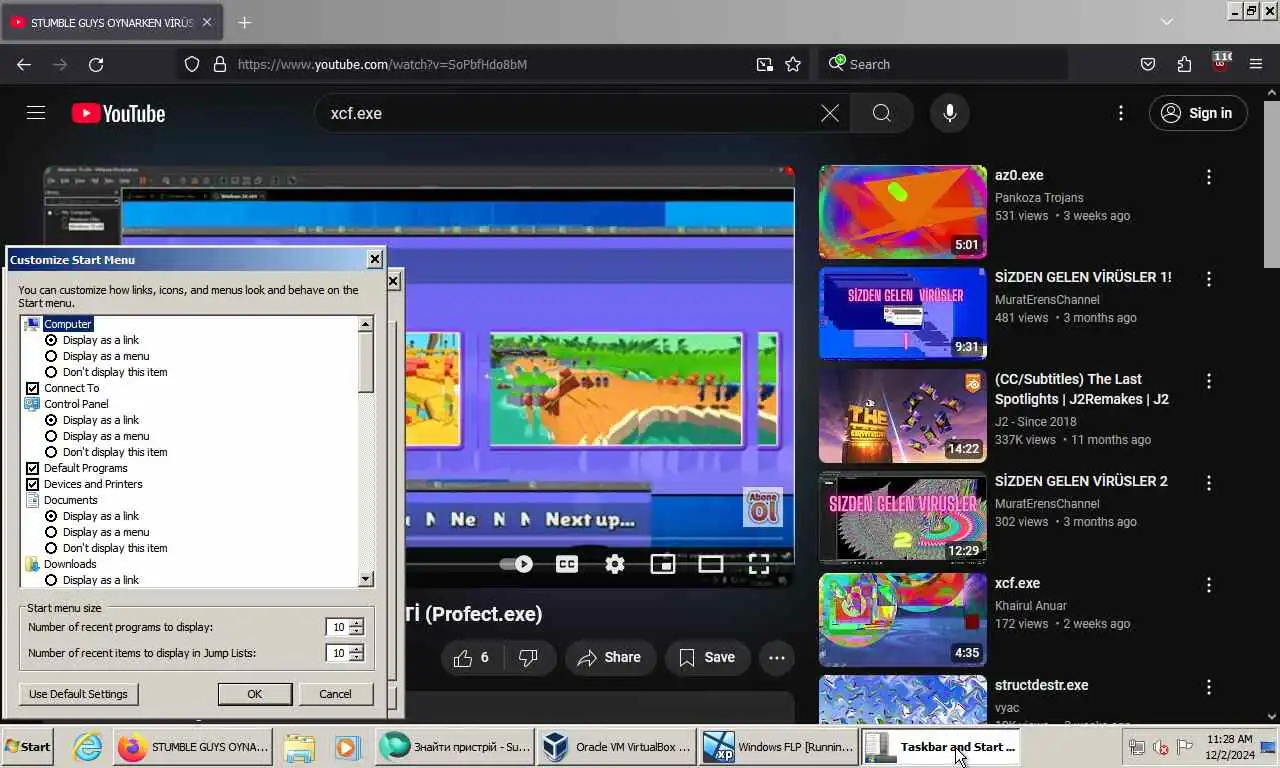Like the video with thumbs up

472,657
